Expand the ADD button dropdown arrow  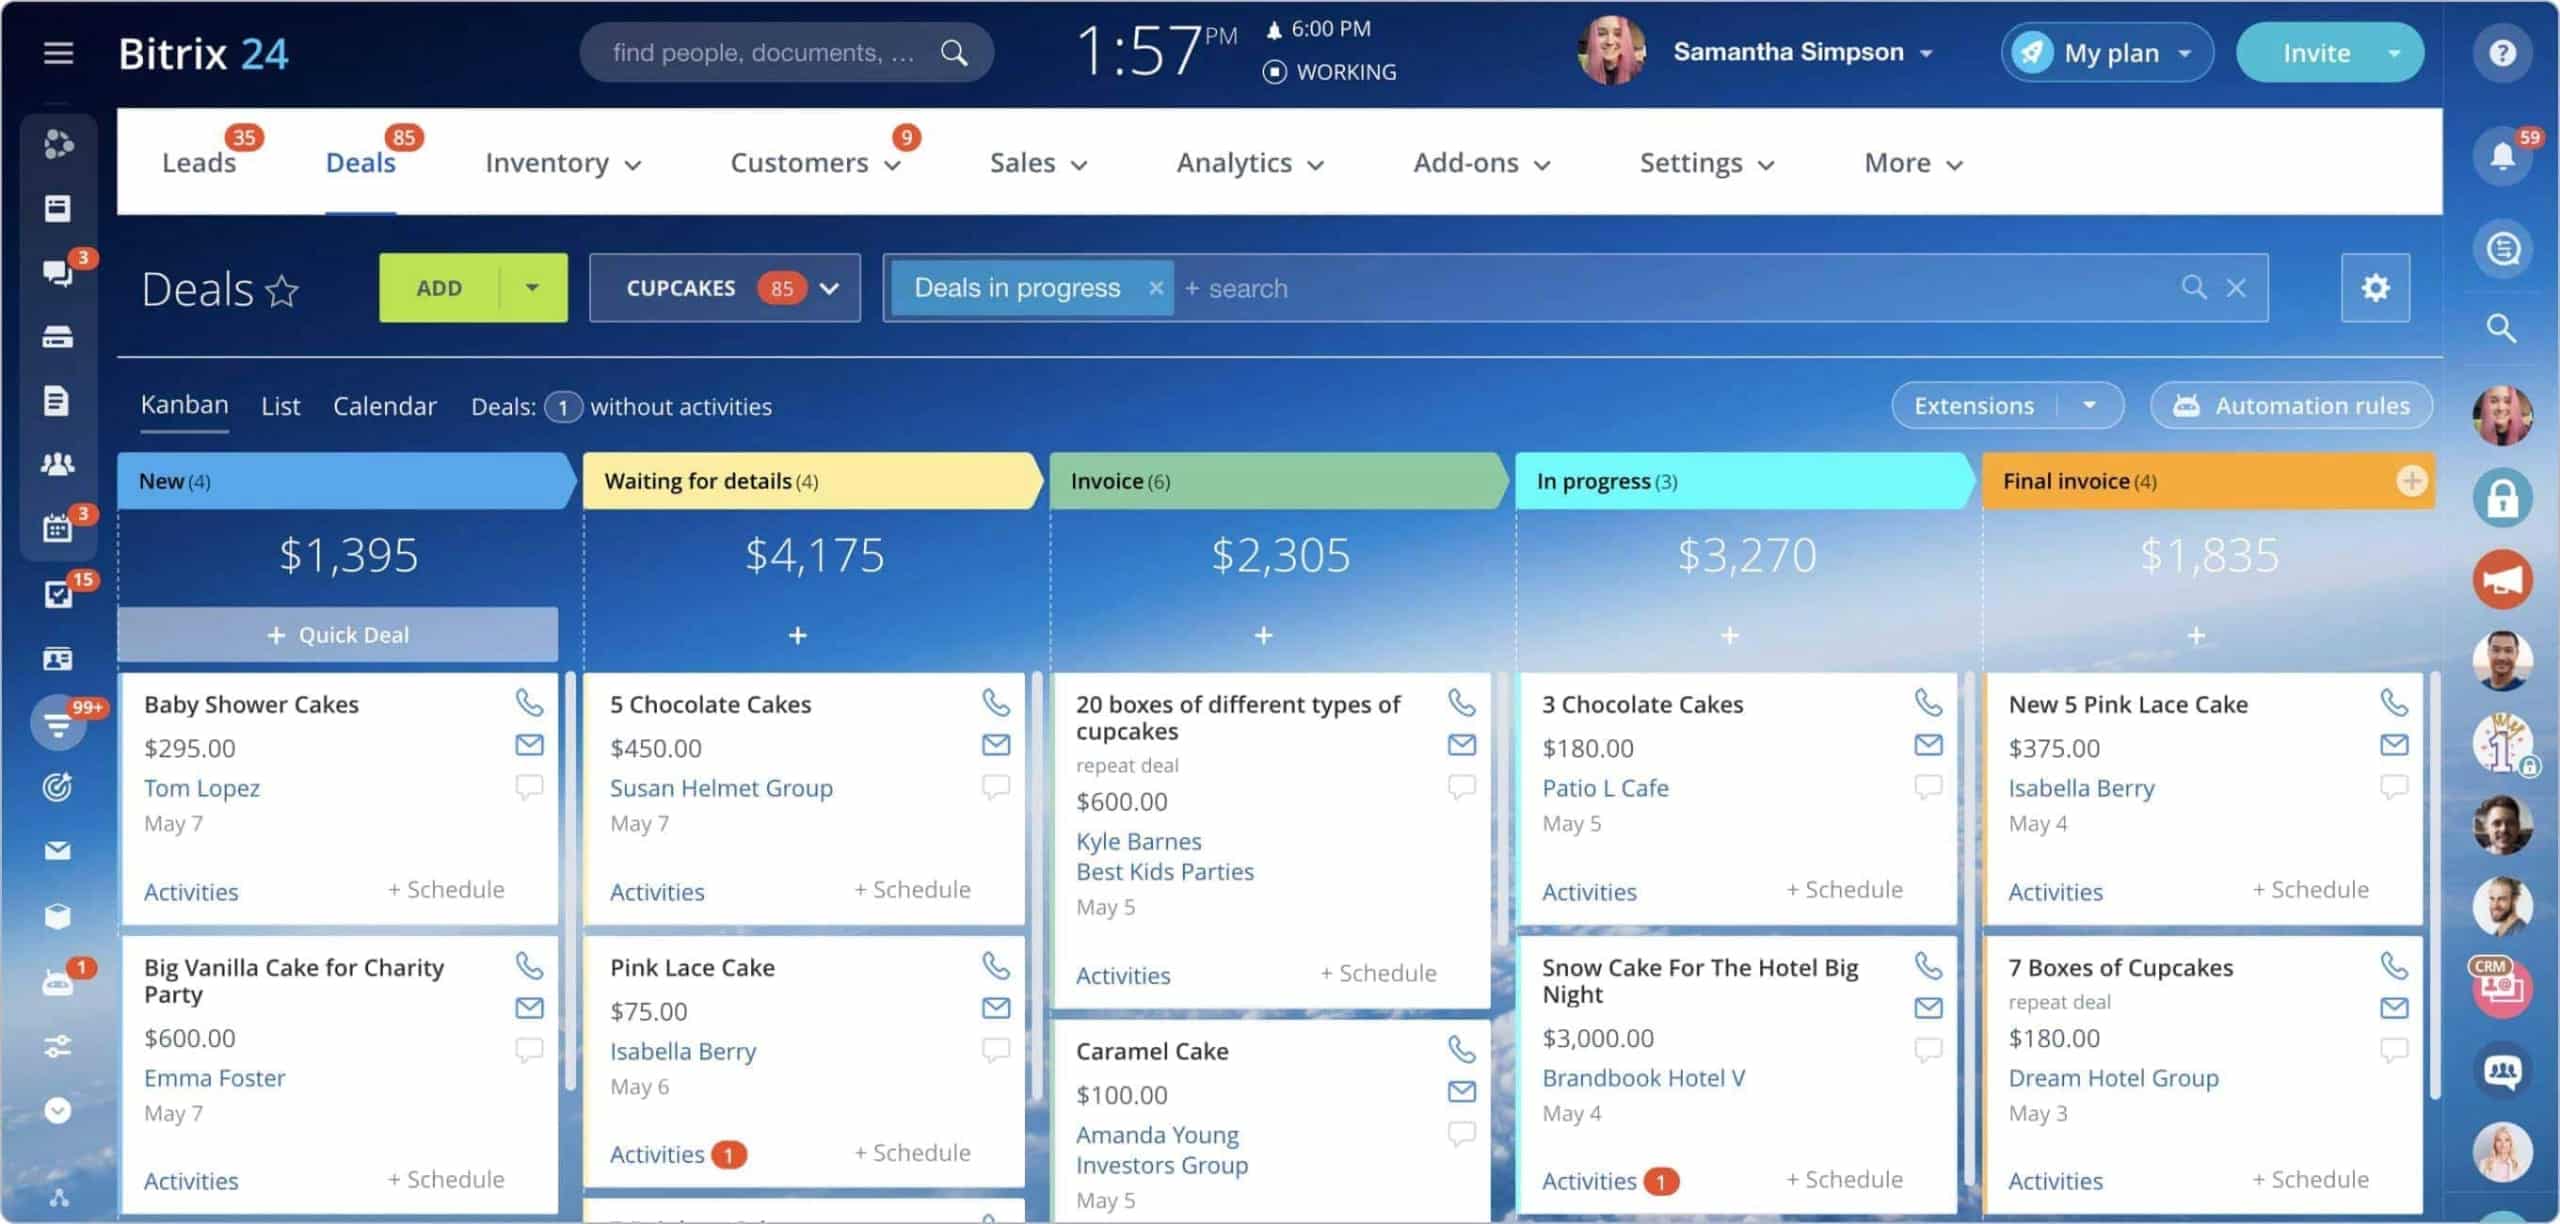click(x=532, y=288)
